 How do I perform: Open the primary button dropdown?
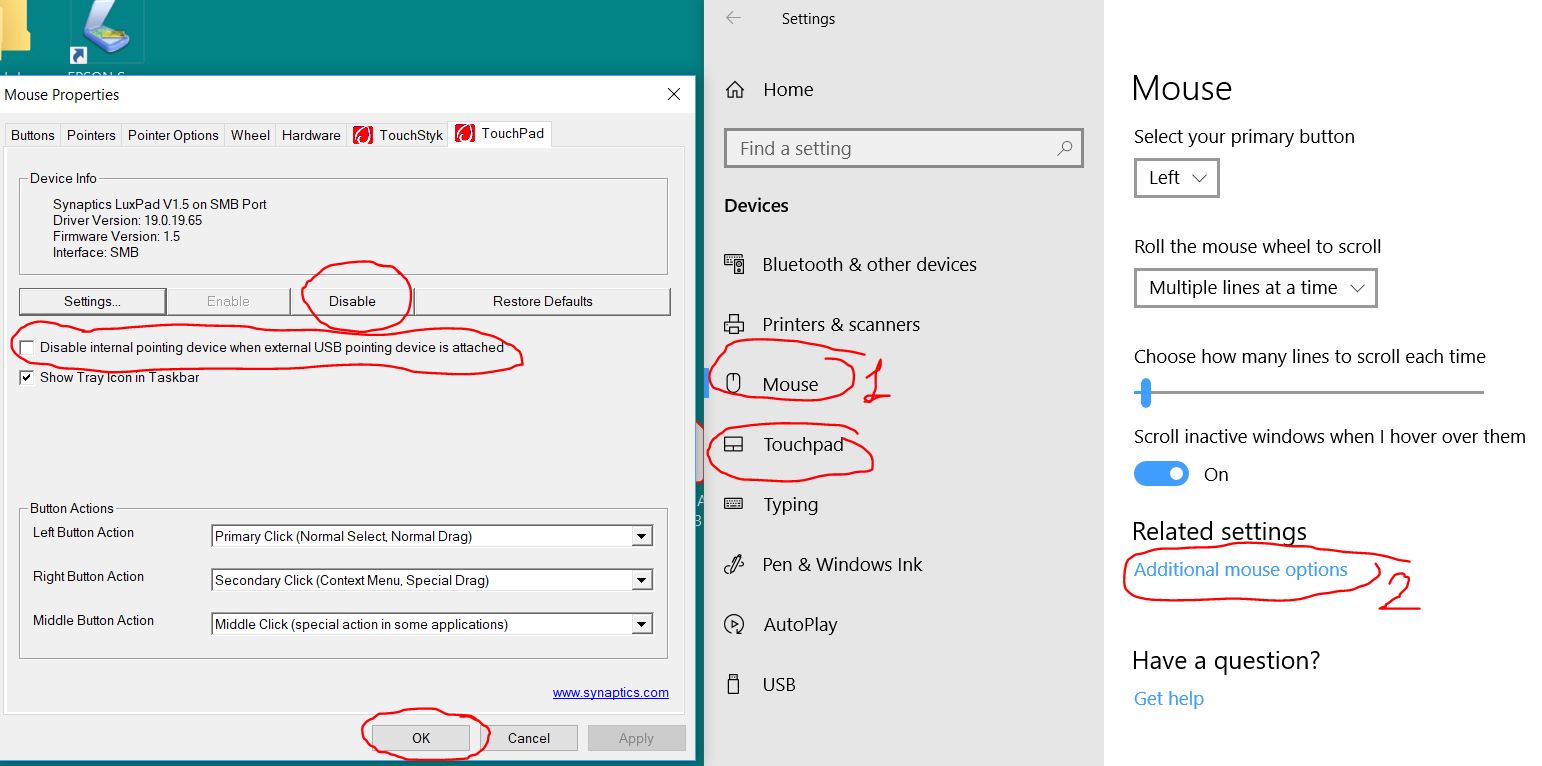[x=1176, y=178]
